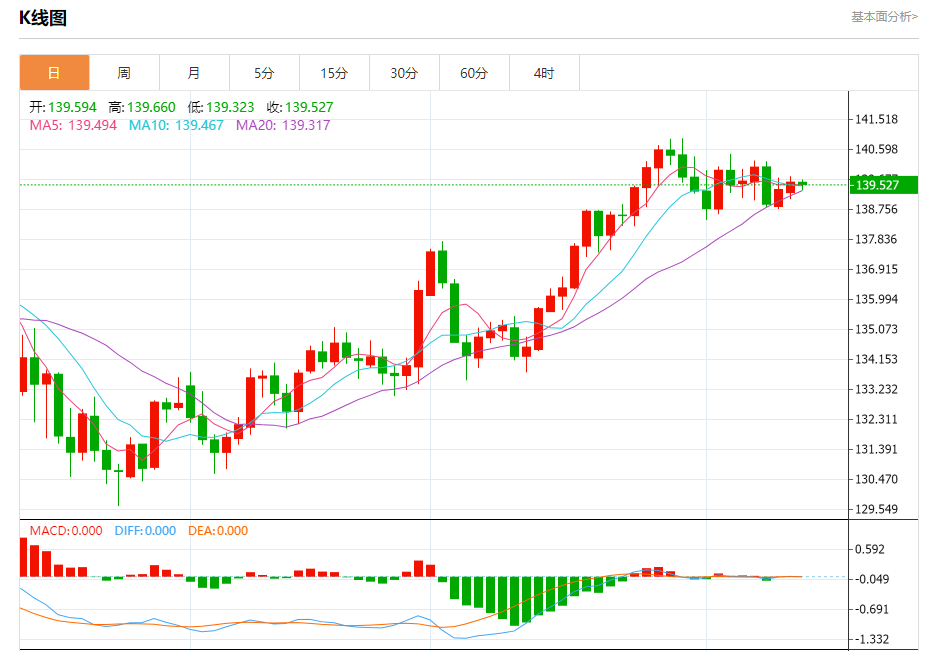The height and width of the screenshot is (651, 927).
Task: Click the 高: 139.660 high value
Action: point(142,107)
